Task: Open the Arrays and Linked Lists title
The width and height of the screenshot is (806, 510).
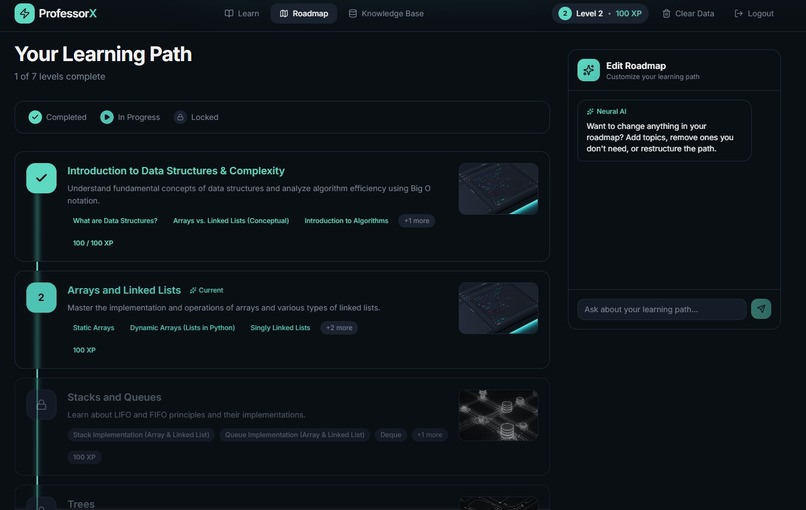Action: click(124, 290)
